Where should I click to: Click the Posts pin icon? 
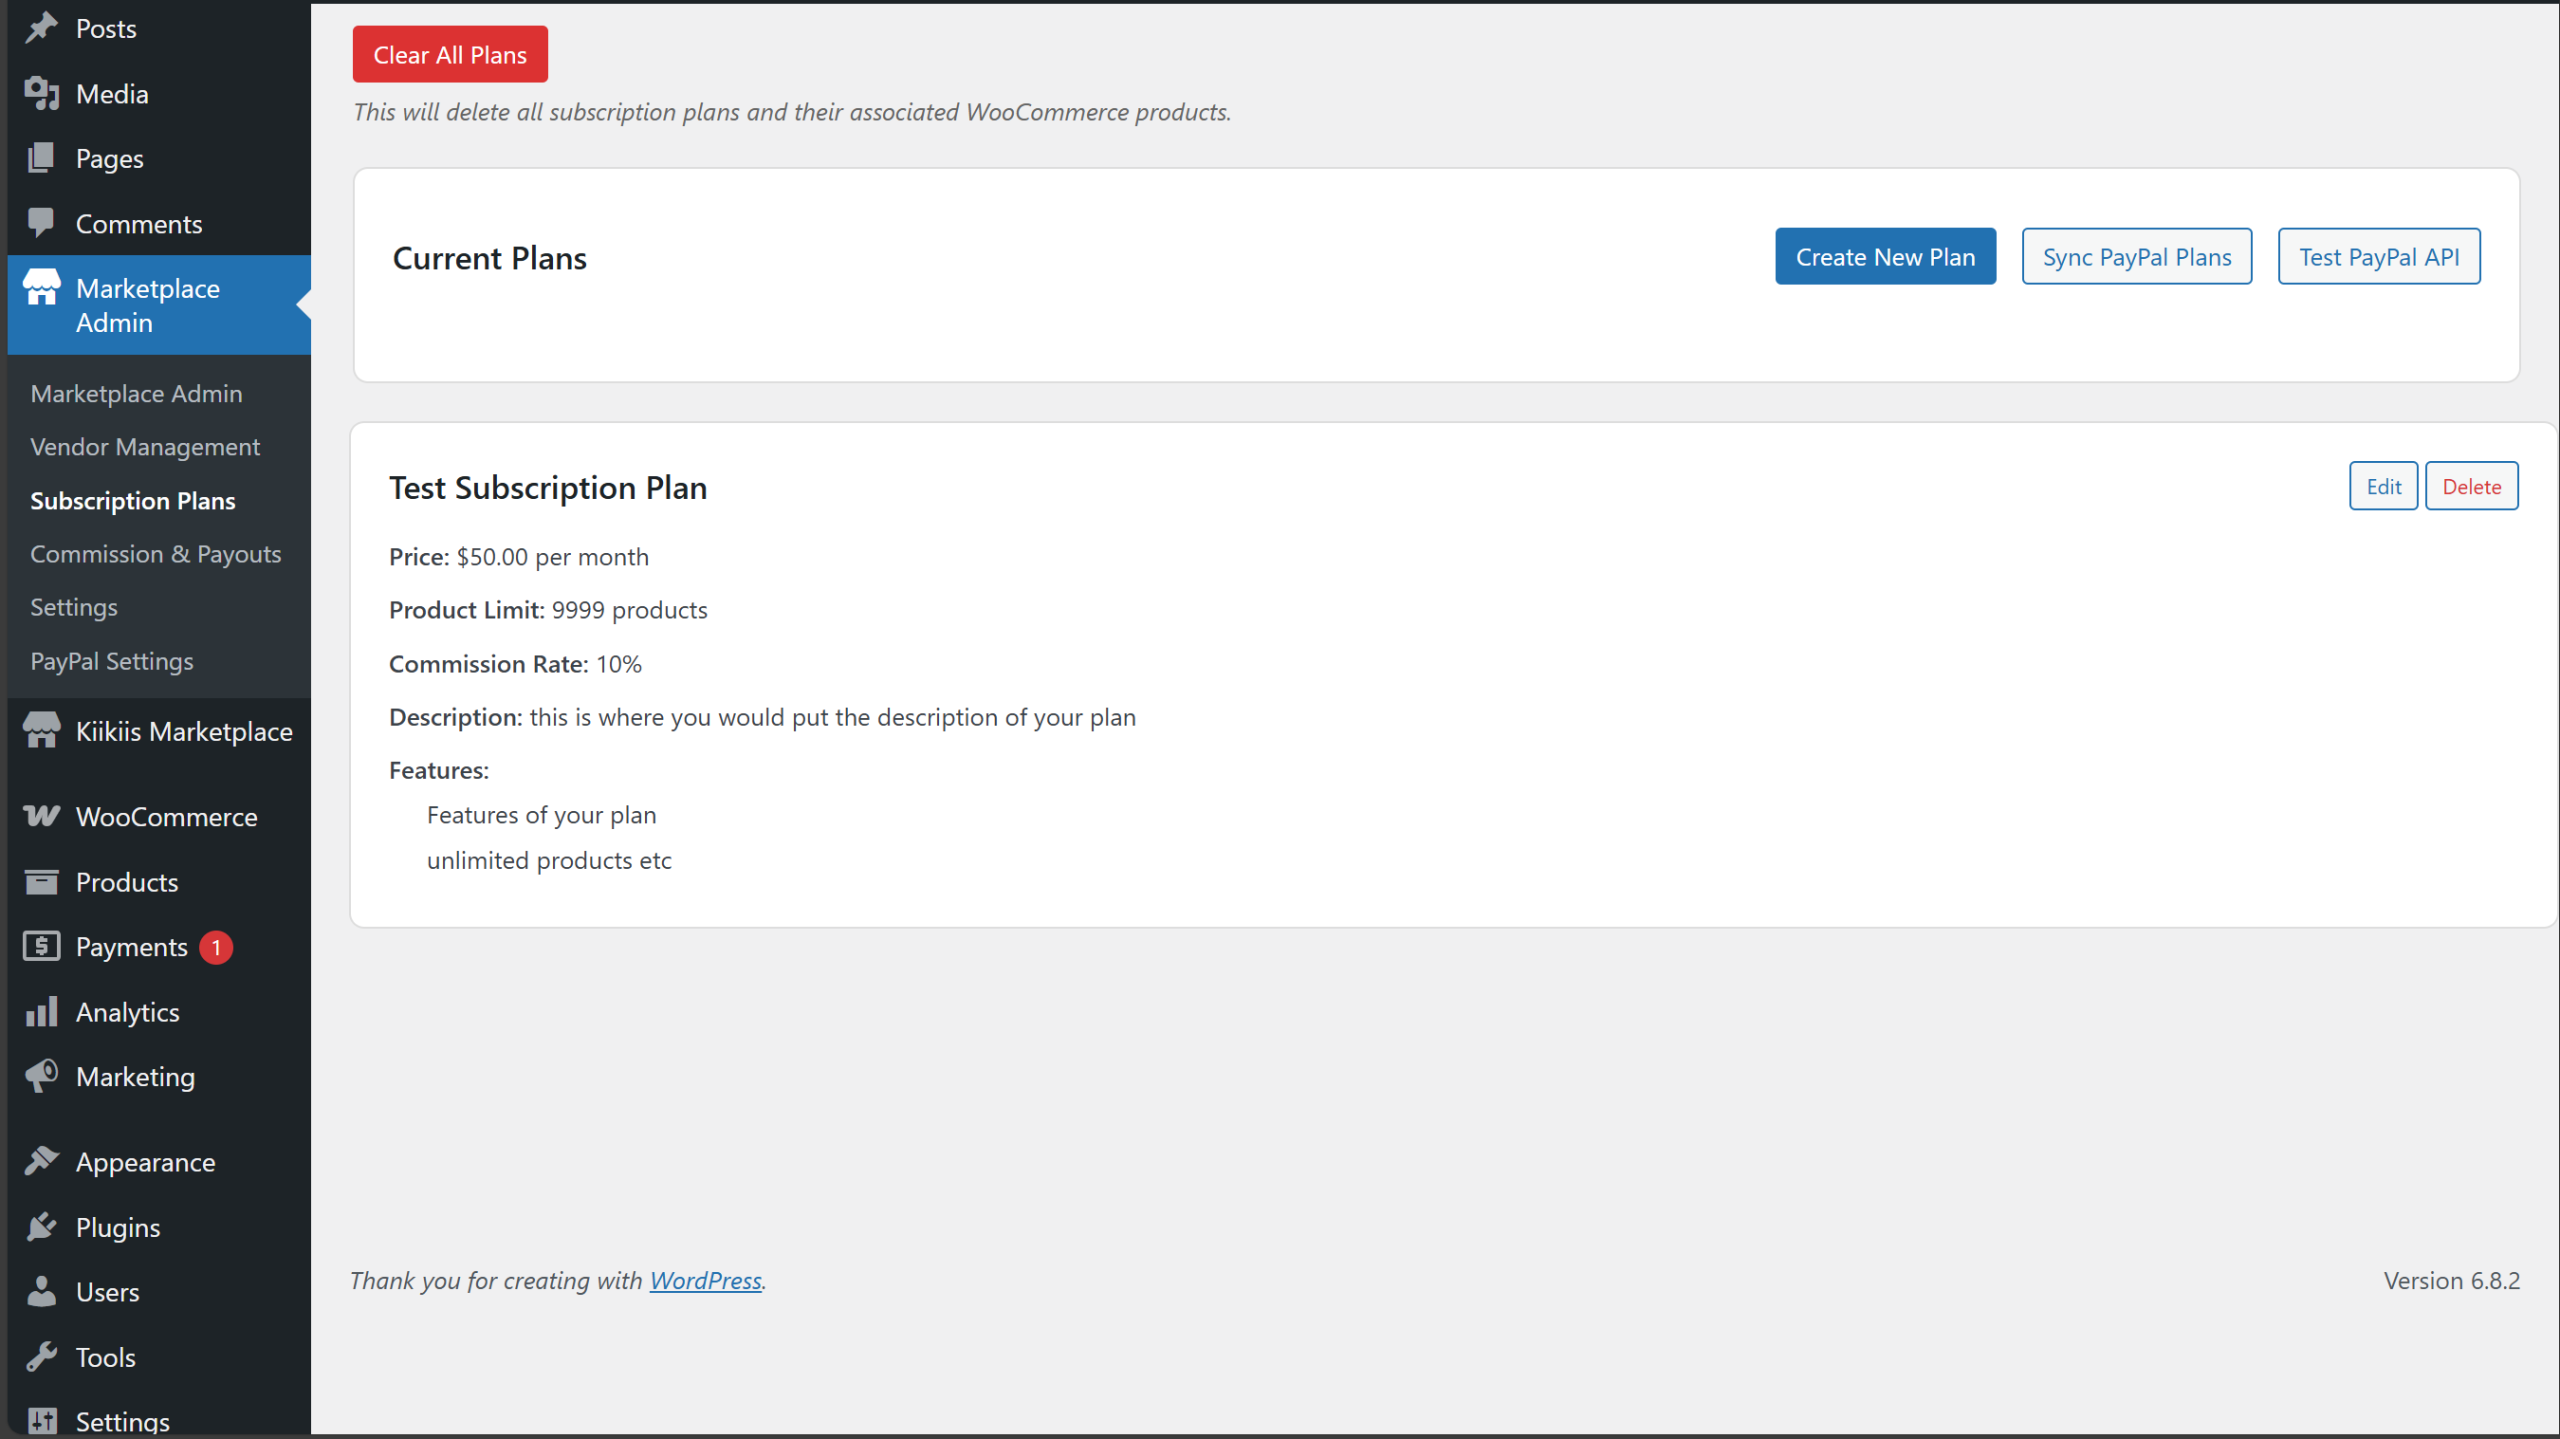(41, 28)
